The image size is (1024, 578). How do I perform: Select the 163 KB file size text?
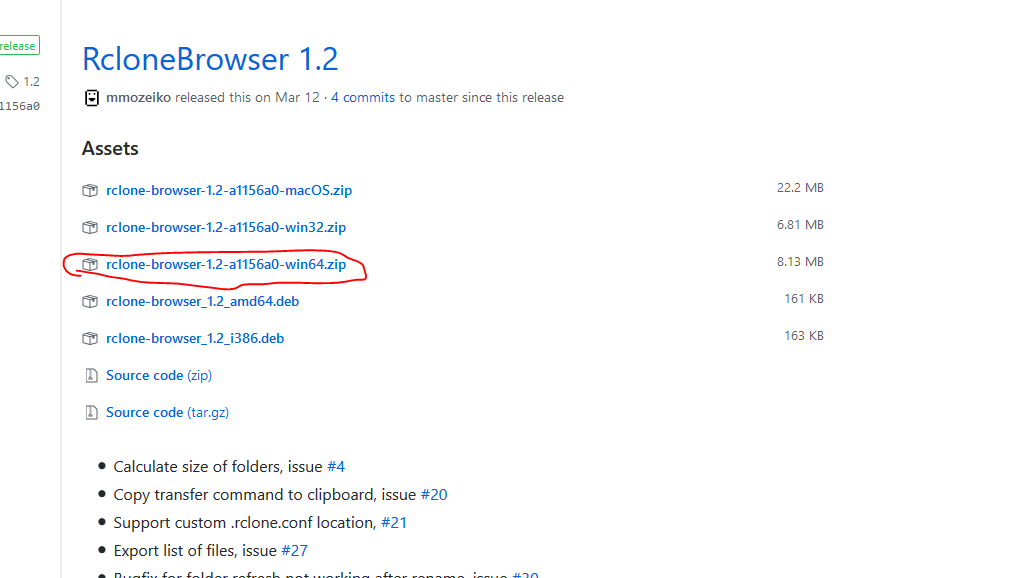(804, 336)
